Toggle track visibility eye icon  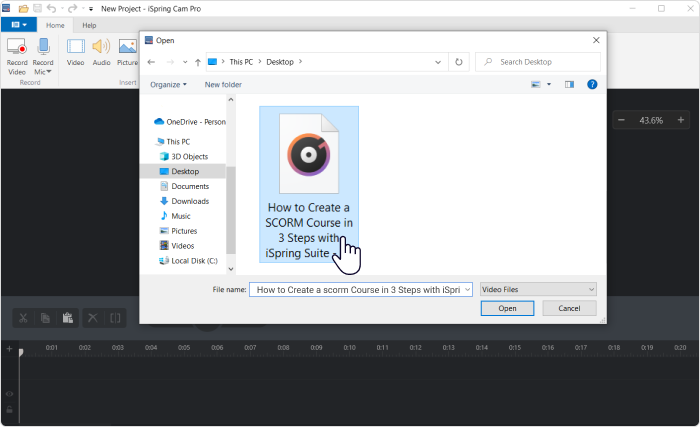tap(9, 394)
